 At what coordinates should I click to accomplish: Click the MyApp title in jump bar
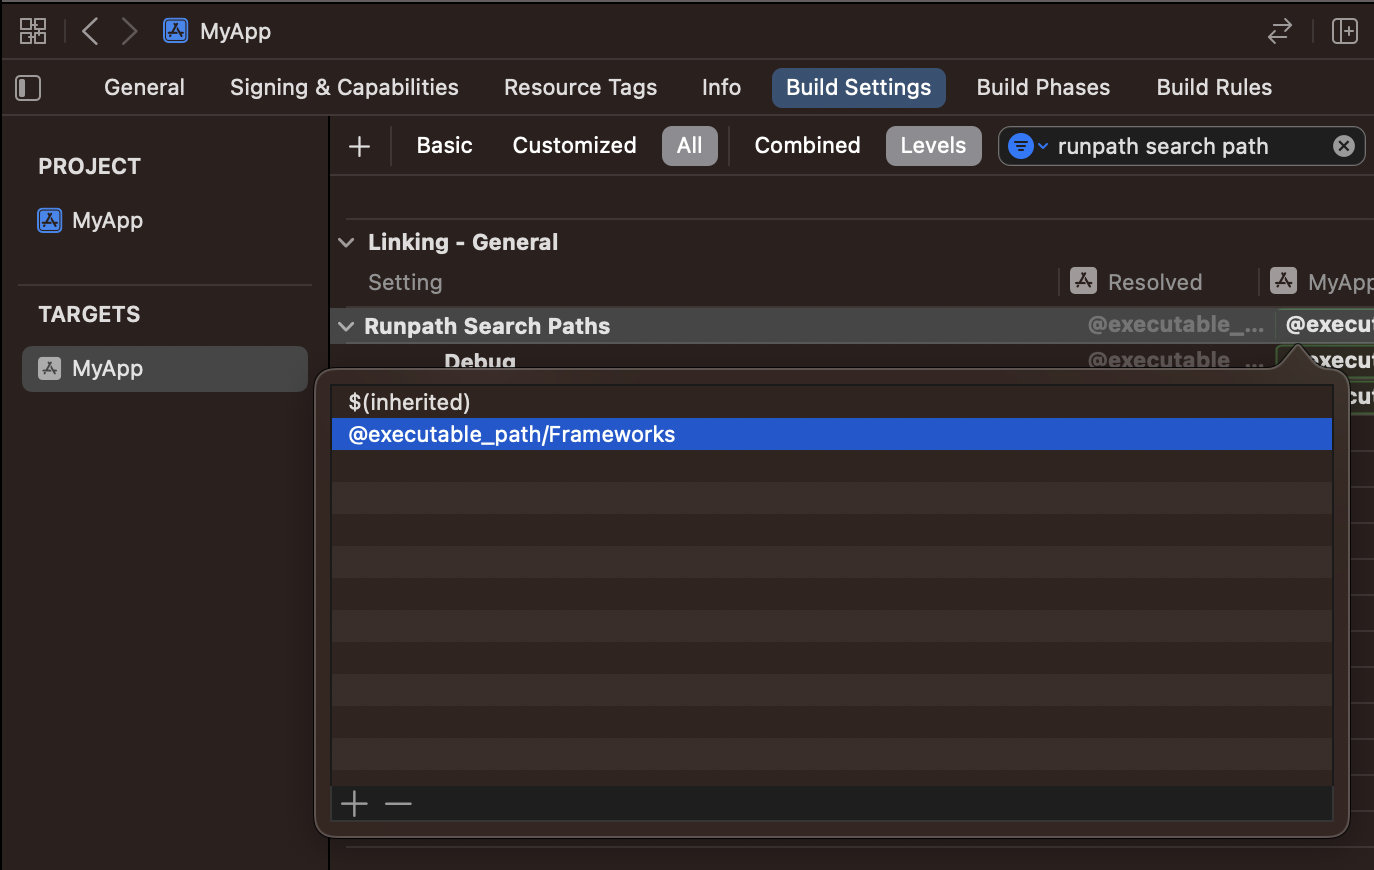[x=235, y=31]
